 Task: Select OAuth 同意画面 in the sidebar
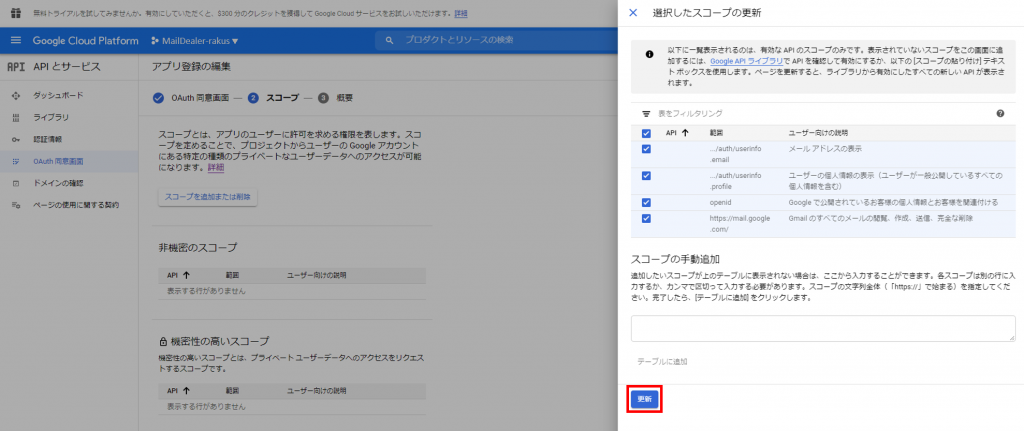click(x=58, y=161)
